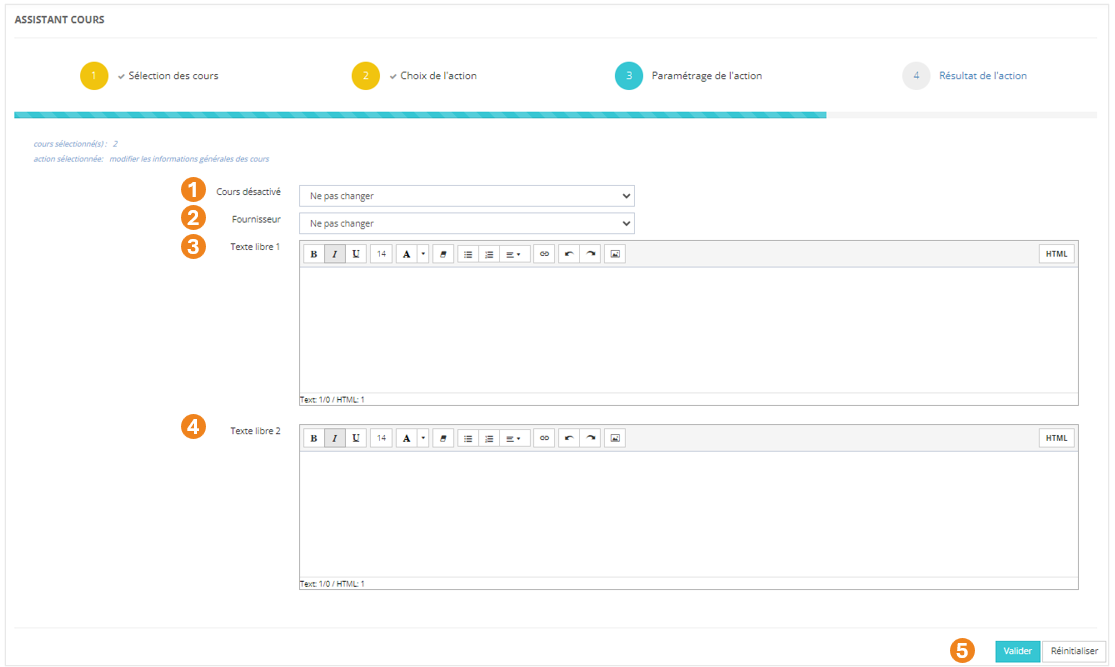This screenshot has width=1115, height=667.
Task: Click the Valider button
Action: [1017, 651]
